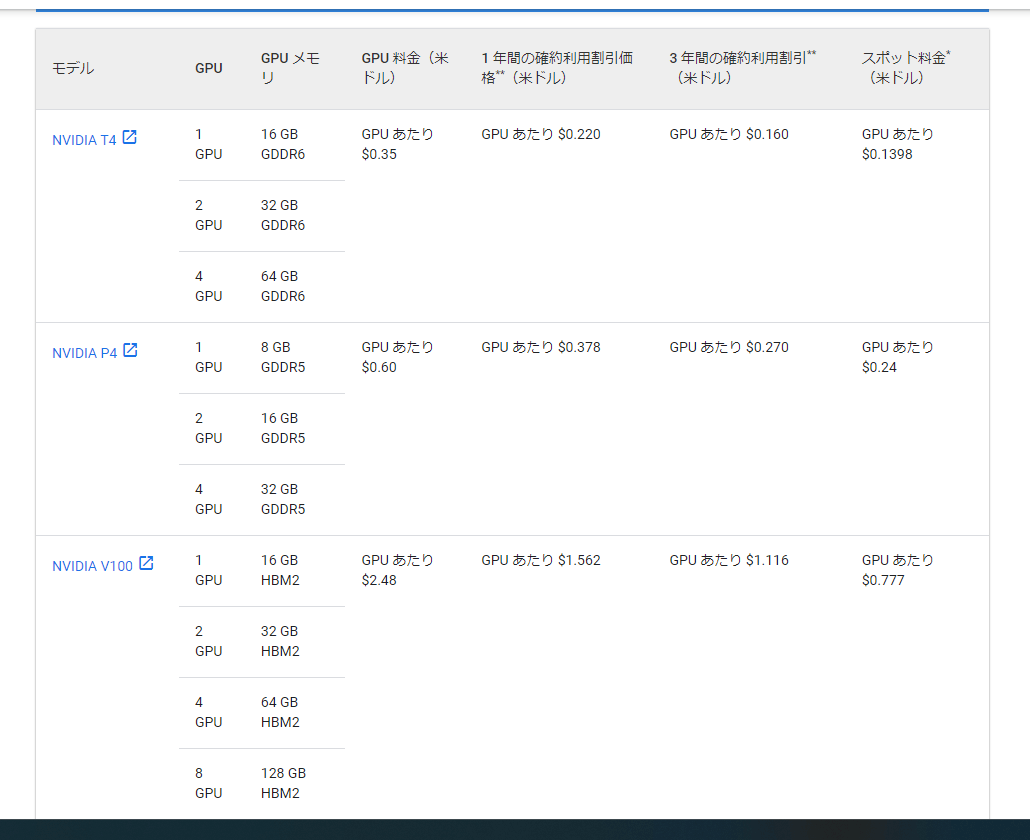Select the 4 GPU cell beside 64 GB HBM2
Image resolution: width=1030 pixels, height=840 pixels.
click(209, 711)
